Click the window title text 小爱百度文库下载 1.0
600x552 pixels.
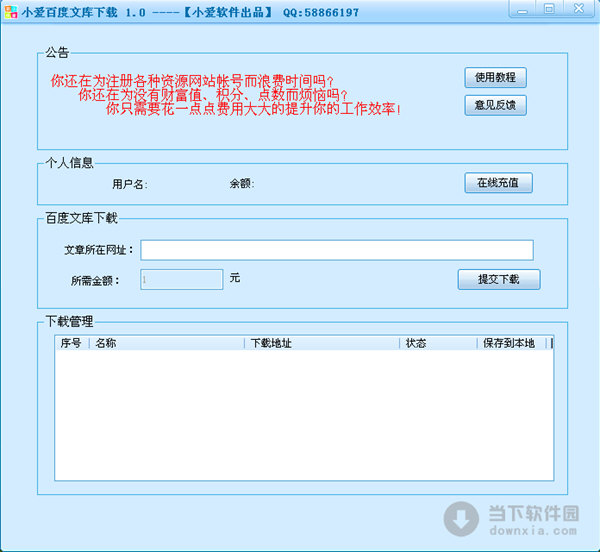83,12
